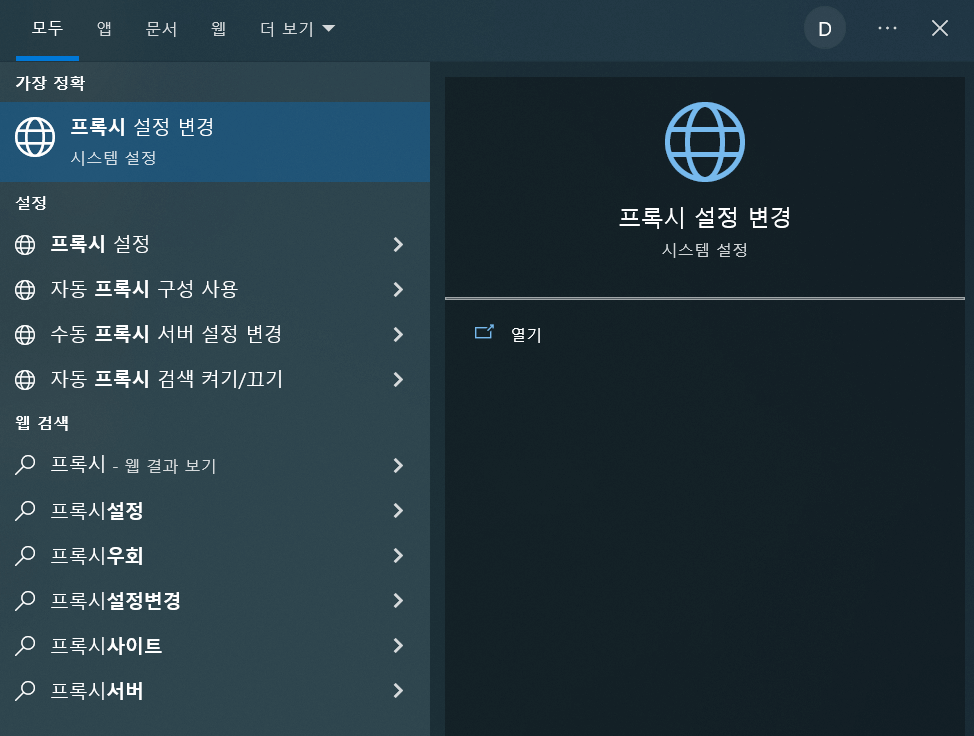Click the globe icon next to 수동 프록시 서버 설정 변경
Viewport: 974px width, 736px height.
point(25,334)
